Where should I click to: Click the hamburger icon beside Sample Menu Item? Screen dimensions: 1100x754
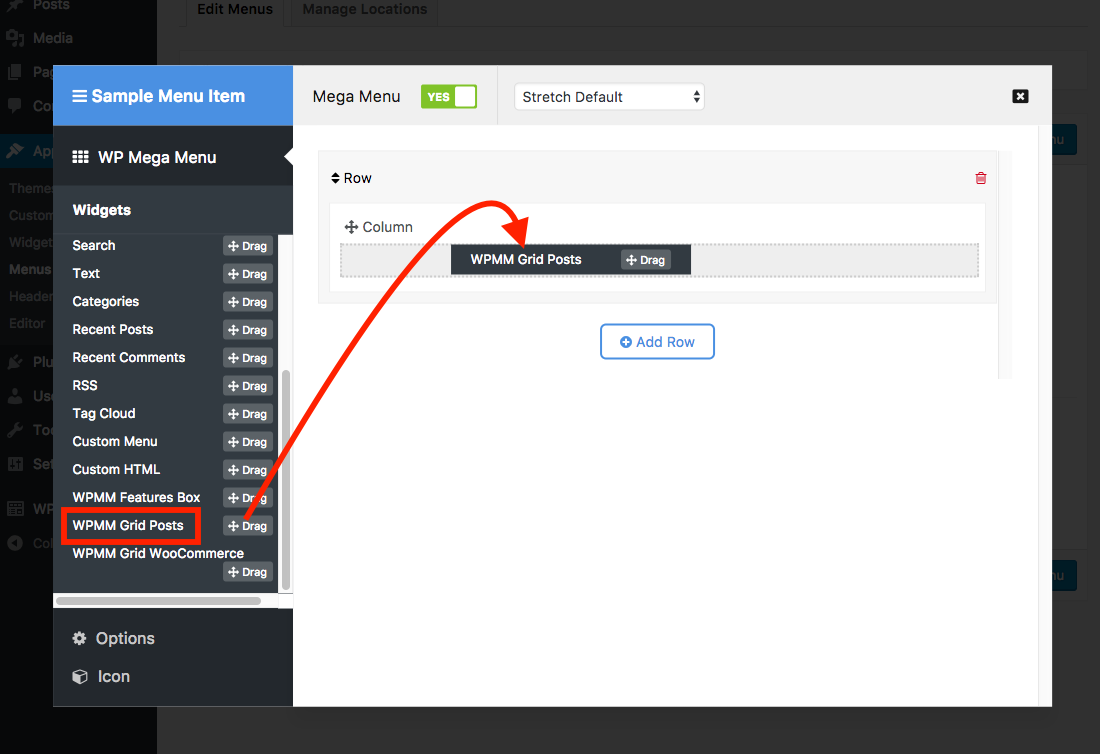[x=79, y=96]
